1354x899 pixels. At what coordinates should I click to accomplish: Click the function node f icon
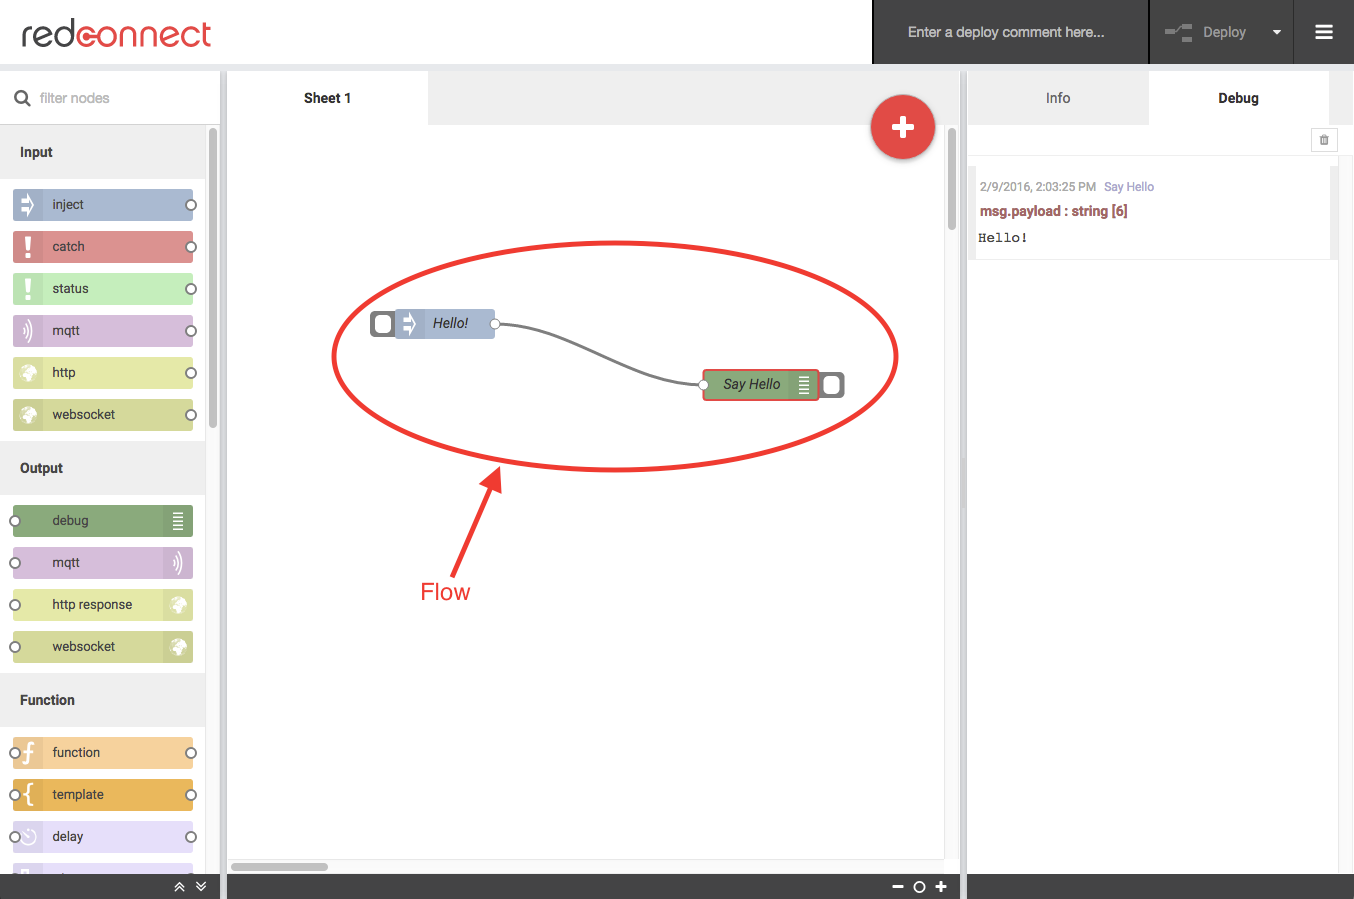click(28, 753)
